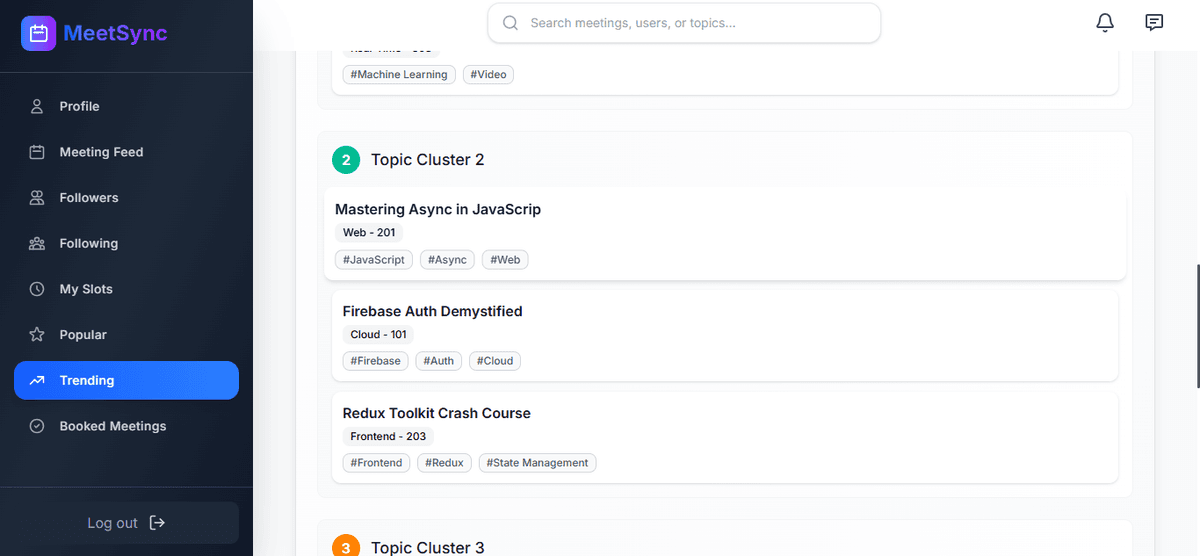The image size is (1200, 556).
Task: Go to the Followers page
Action: pyautogui.click(x=88, y=198)
